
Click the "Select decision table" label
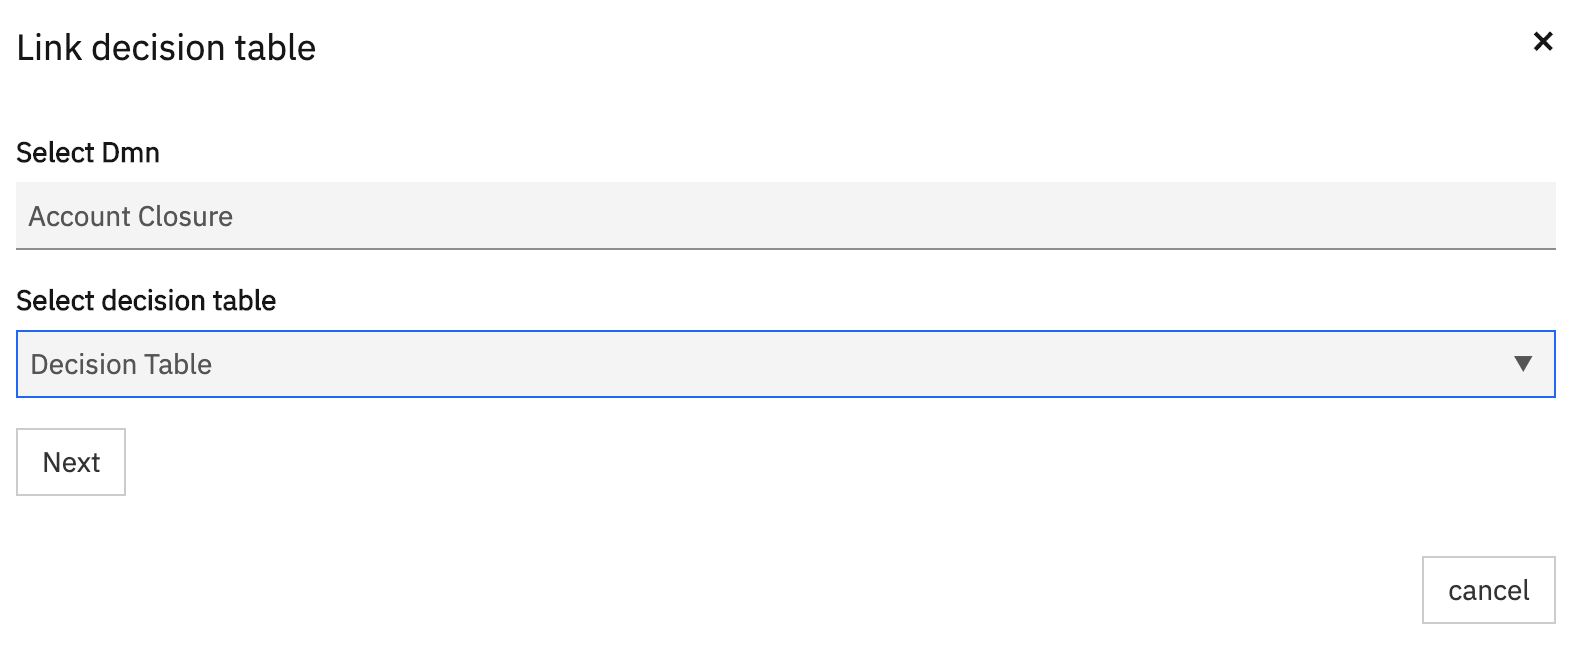[x=146, y=301]
